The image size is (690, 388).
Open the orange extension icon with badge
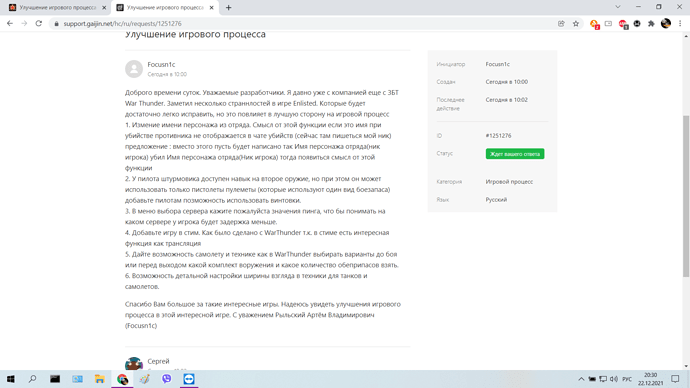tap(594, 24)
